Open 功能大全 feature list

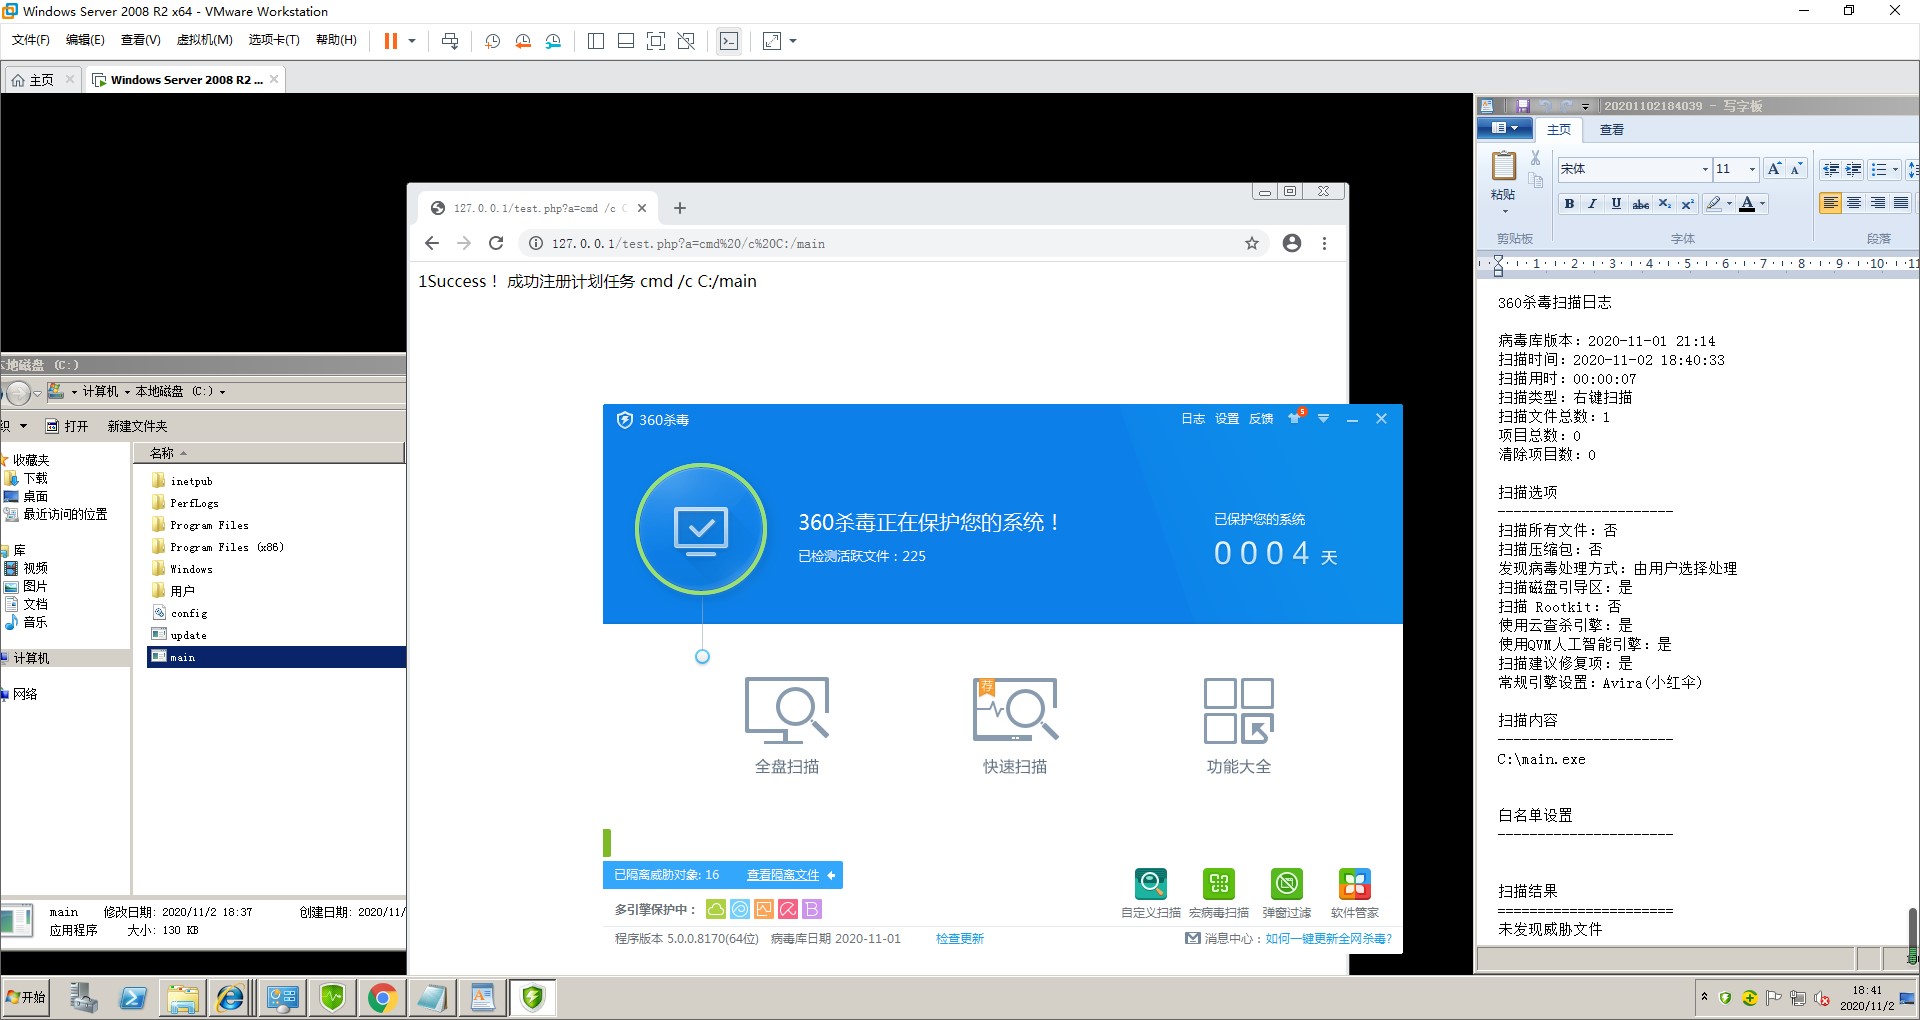click(1239, 725)
